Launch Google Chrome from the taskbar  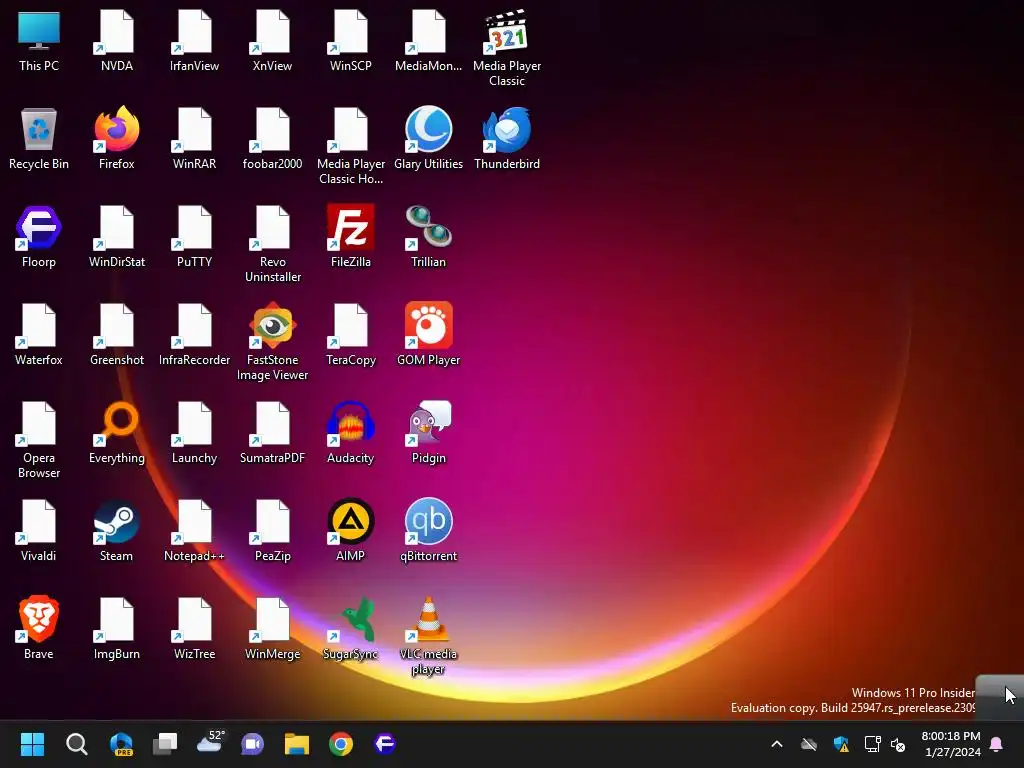[x=341, y=744]
